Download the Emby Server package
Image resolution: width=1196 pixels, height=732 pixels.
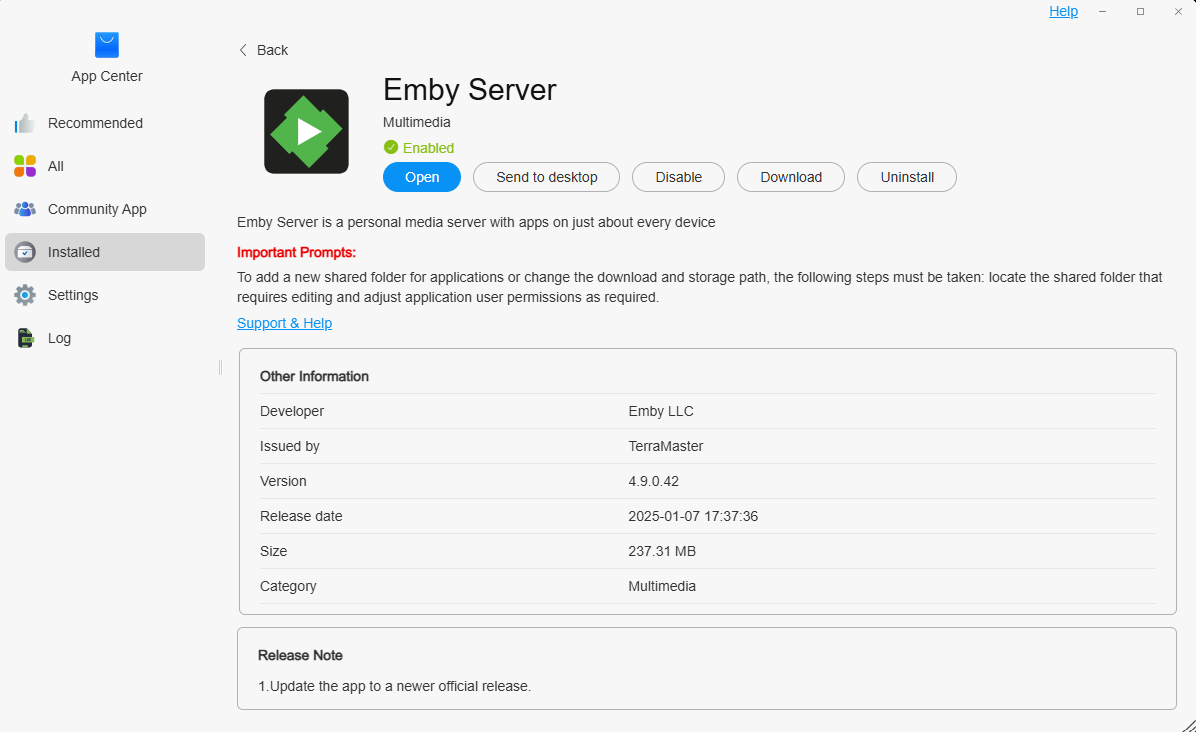coord(790,177)
